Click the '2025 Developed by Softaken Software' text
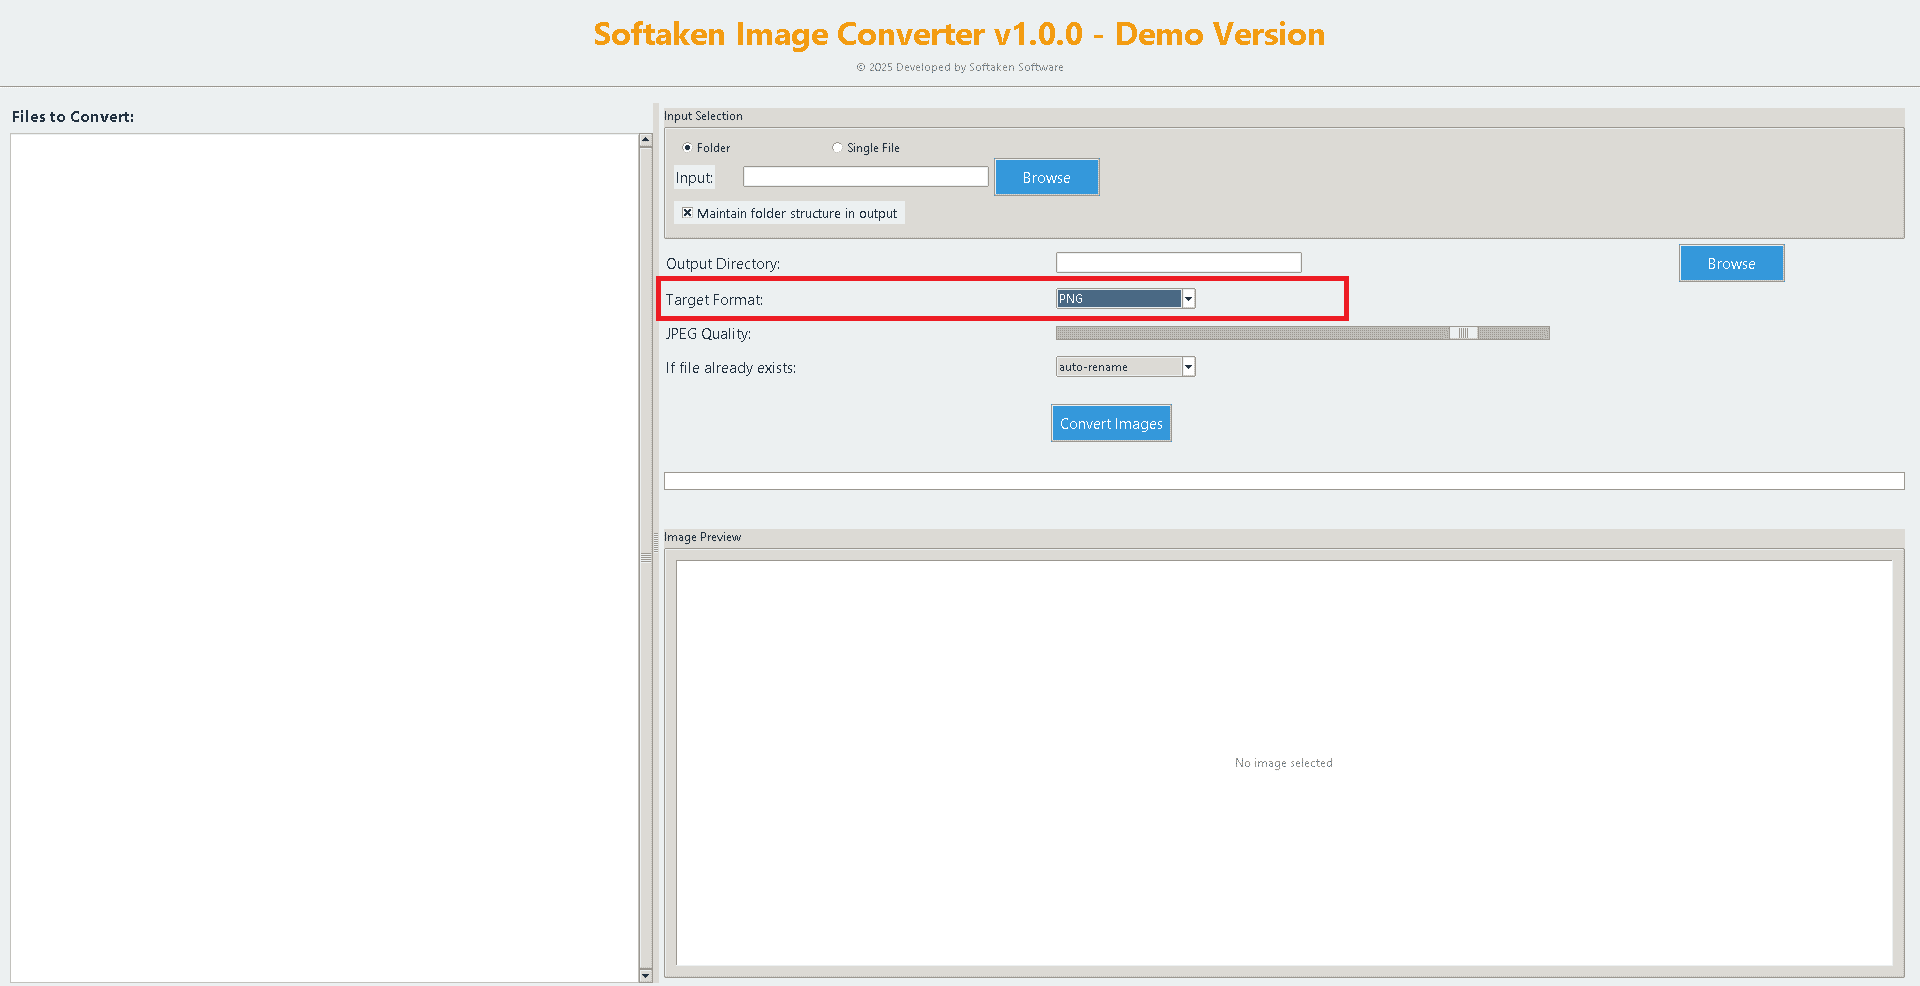 tap(960, 68)
